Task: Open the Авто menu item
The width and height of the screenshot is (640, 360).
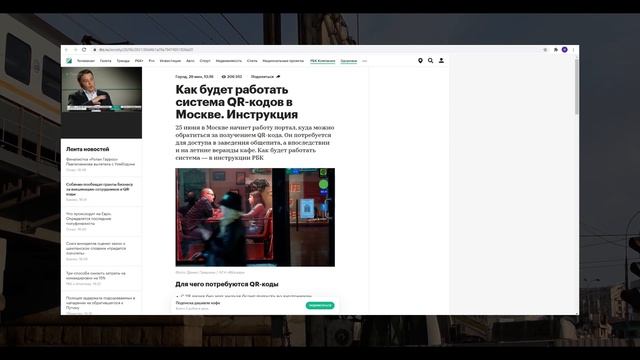Action: point(190,61)
